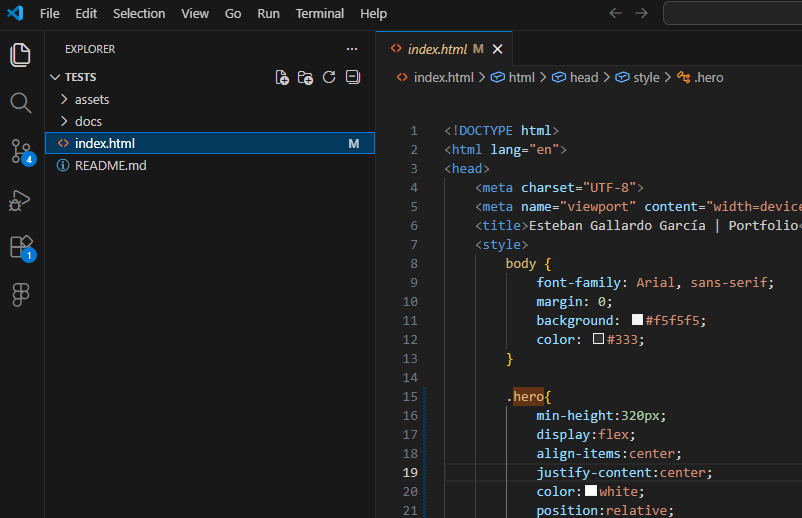Viewport: 802px width, 518px height.
Task: Open Run and Debug view
Action: [x=21, y=200]
